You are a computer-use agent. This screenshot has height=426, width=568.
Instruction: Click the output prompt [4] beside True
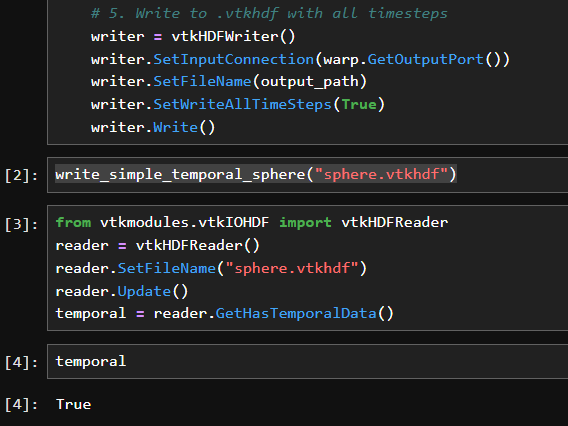point(21,404)
